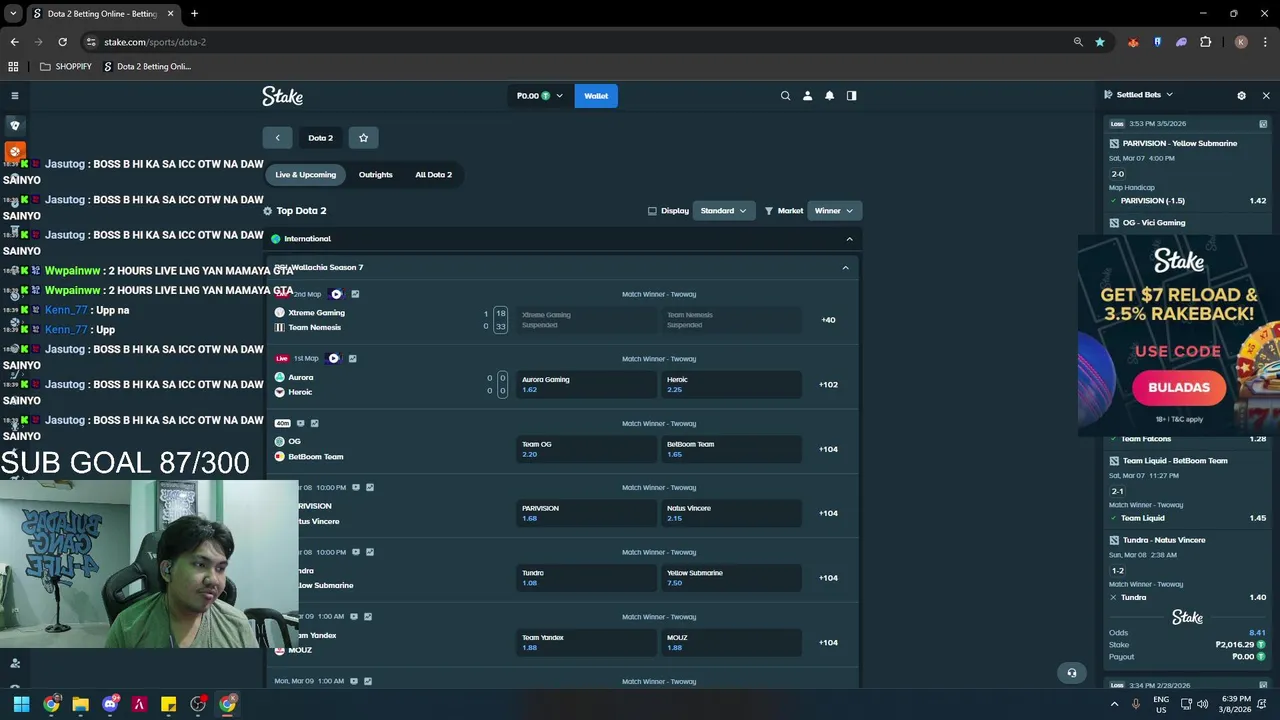Open Chrome apps grid in bookmarks bar
The height and width of the screenshot is (720, 1280).
pos(13,67)
